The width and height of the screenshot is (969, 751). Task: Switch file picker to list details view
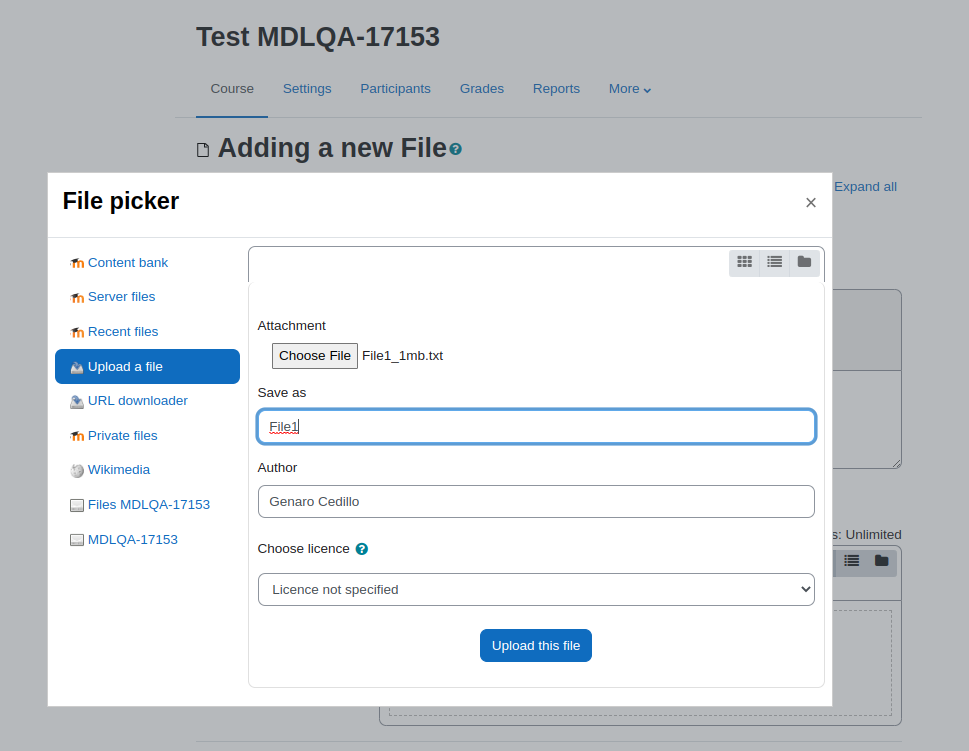click(x=774, y=262)
